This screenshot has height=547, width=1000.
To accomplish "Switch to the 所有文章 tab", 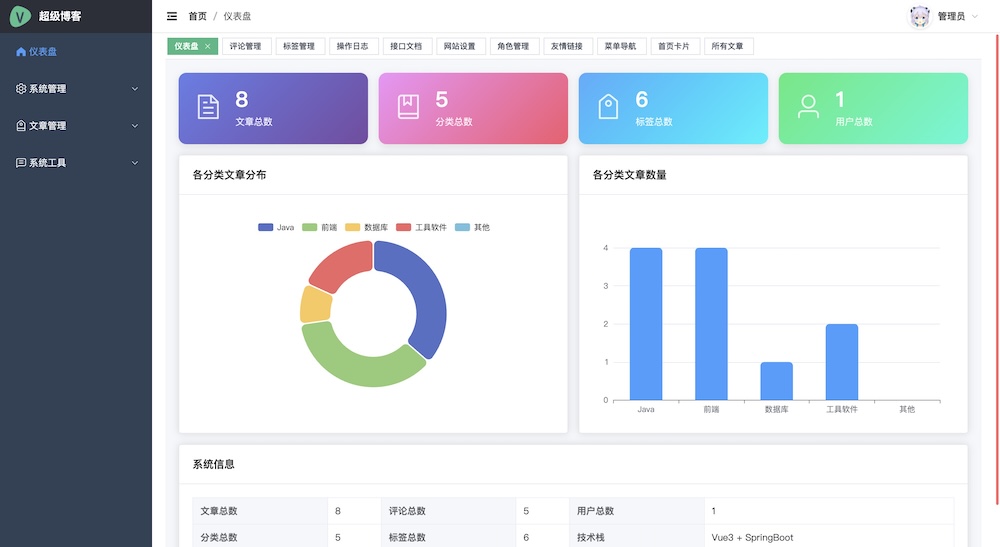I will click(728, 46).
